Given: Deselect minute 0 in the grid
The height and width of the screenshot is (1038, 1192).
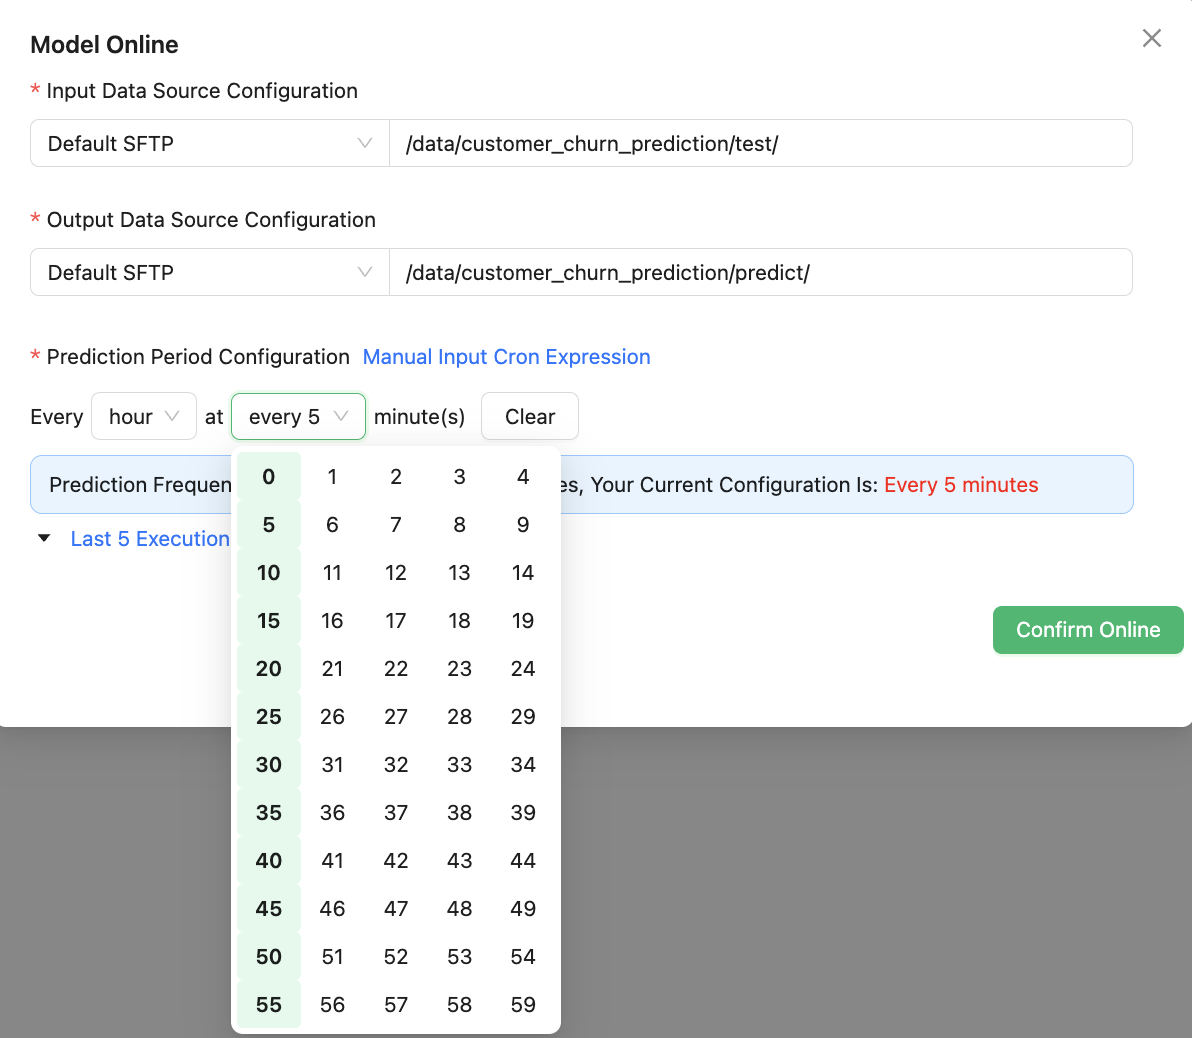Looking at the screenshot, I should (x=269, y=477).
